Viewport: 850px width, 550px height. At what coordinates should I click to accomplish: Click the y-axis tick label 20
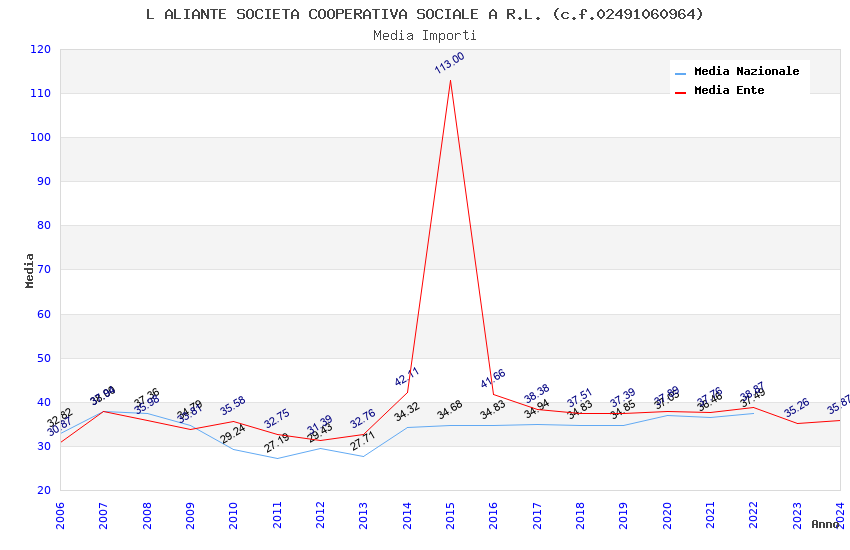(x=43, y=490)
